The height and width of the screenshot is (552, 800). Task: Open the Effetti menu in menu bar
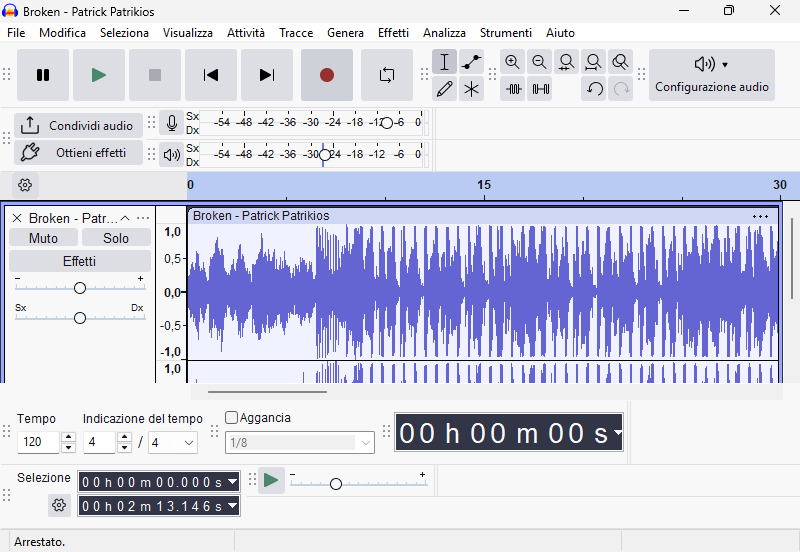[393, 33]
